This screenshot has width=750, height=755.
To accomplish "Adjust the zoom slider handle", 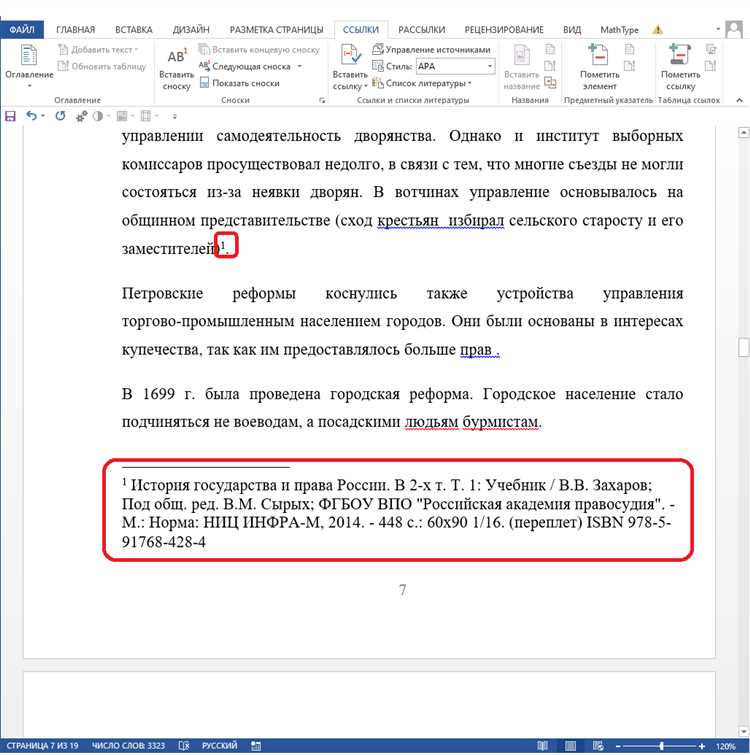I will [x=662, y=746].
